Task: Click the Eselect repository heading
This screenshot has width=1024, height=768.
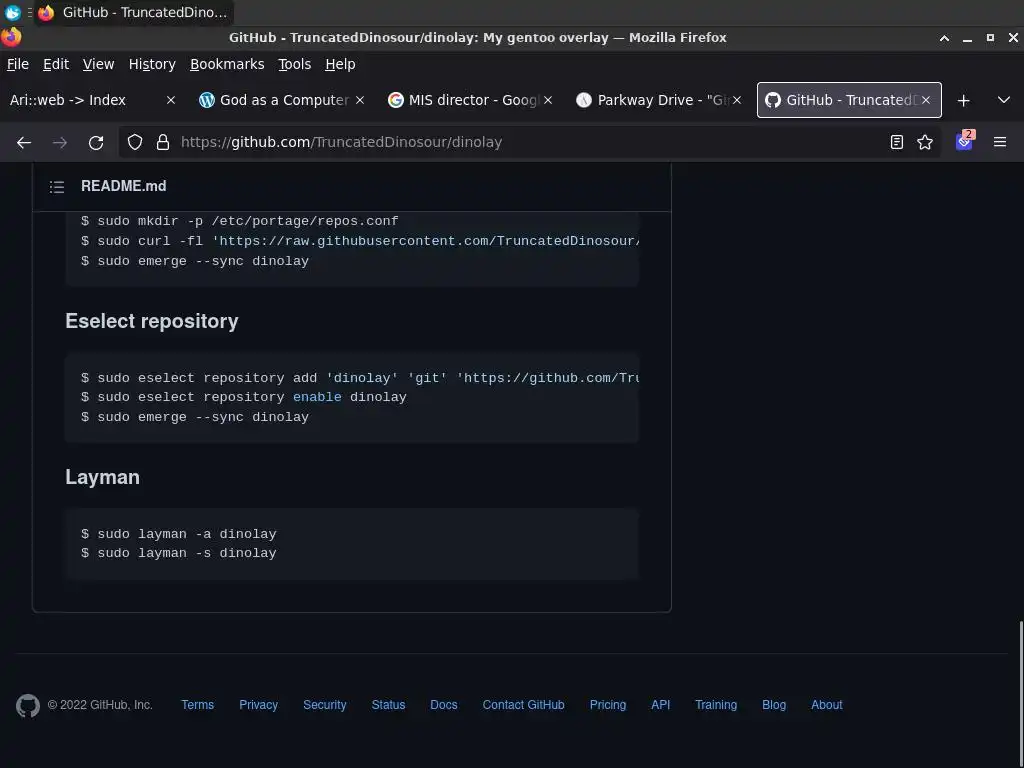Action: 152,321
